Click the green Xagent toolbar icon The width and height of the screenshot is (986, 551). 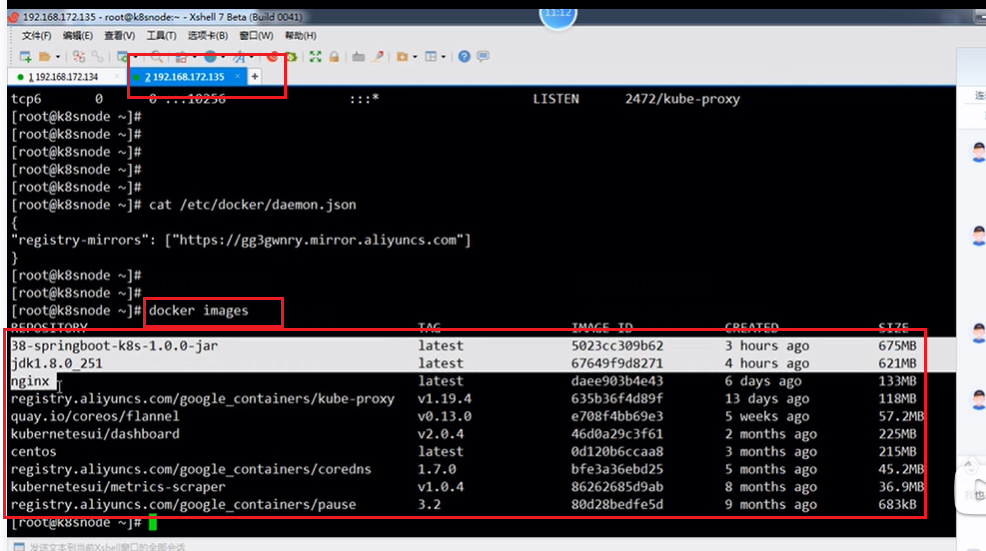coord(291,57)
